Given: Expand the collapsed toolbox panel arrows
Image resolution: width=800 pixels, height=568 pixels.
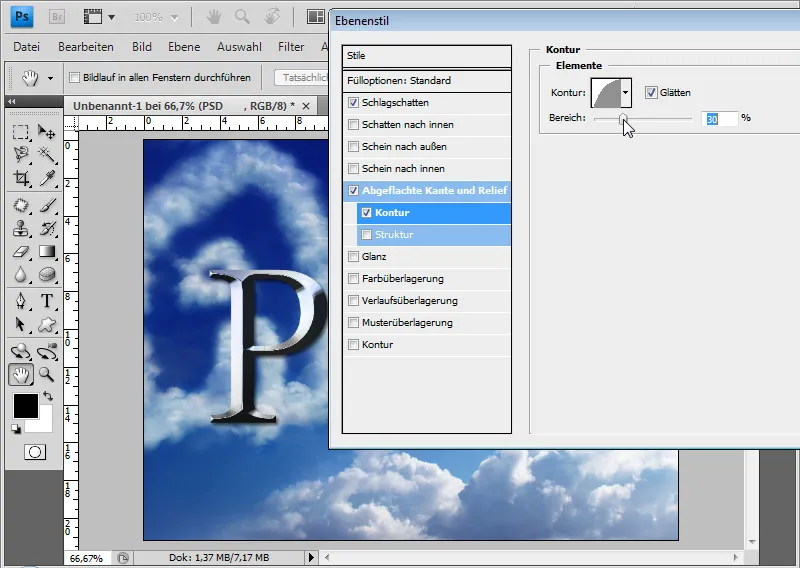Looking at the screenshot, I should 12,101.
